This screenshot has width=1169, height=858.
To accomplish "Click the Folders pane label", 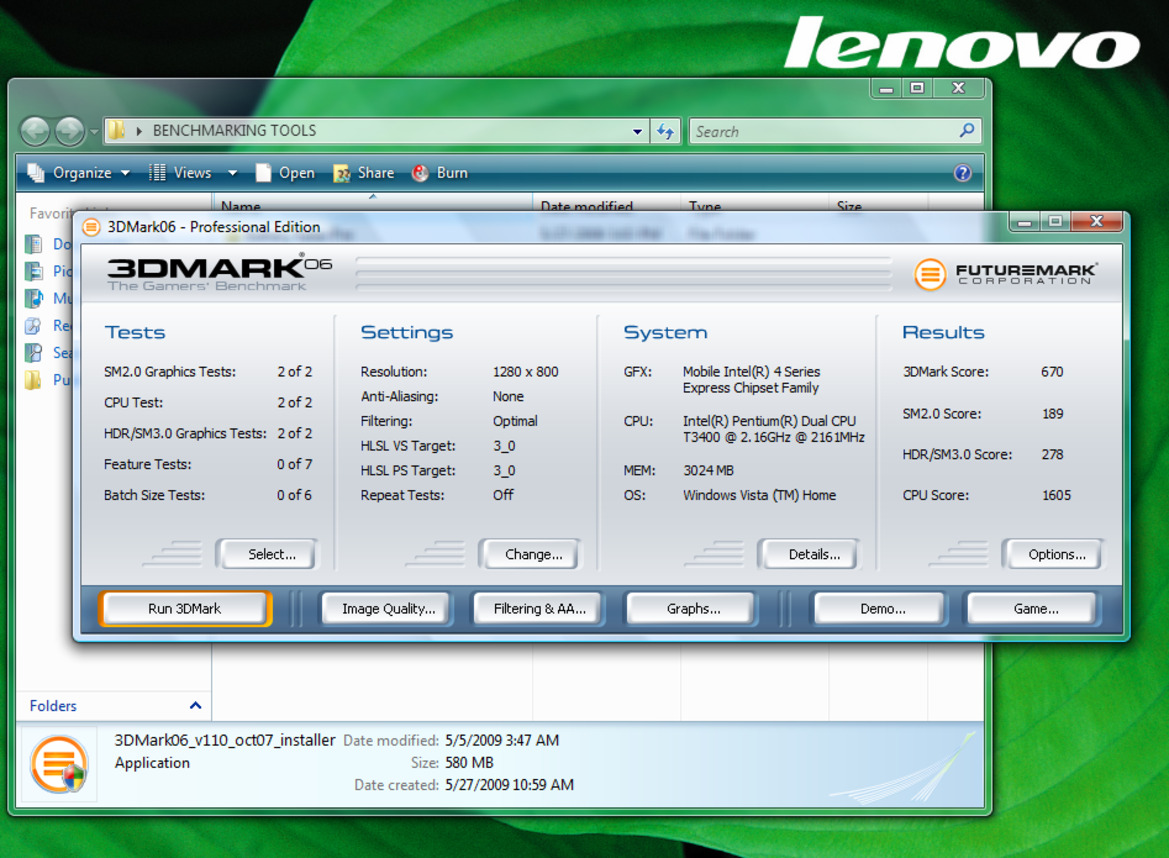I will click(53, 705).
